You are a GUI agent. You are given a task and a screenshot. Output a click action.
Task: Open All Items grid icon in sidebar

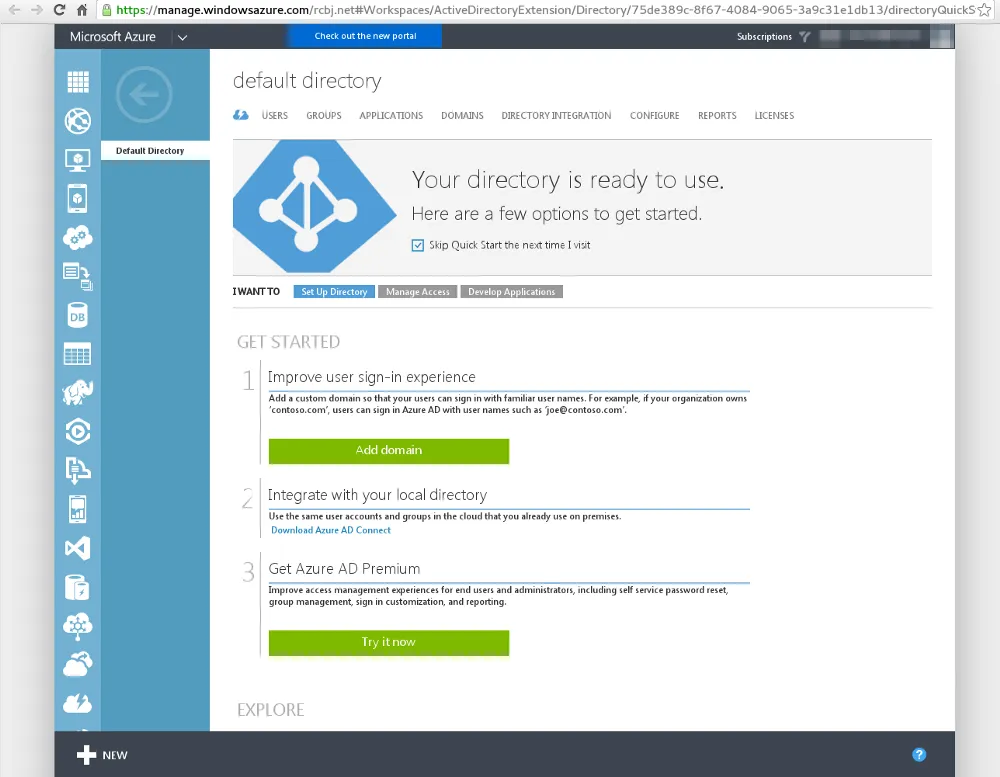pyautogui.click(x=78, y=82)
